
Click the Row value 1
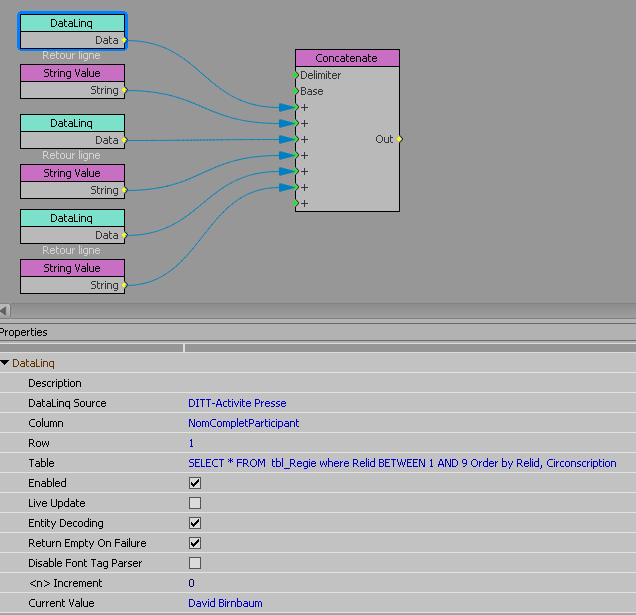tap(191, 443)
